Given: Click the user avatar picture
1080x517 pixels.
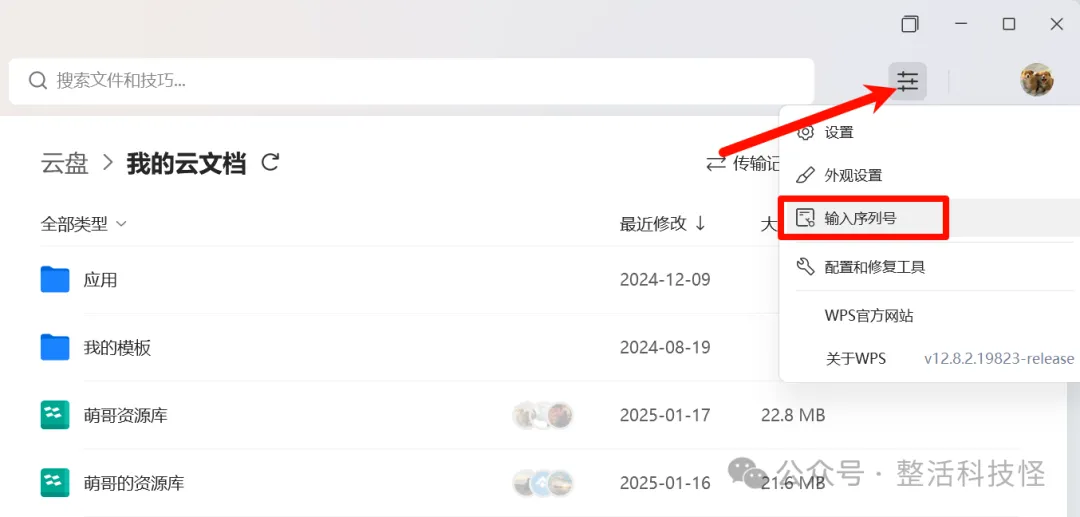Looking at the screenshot, I should coord(1037,81).
